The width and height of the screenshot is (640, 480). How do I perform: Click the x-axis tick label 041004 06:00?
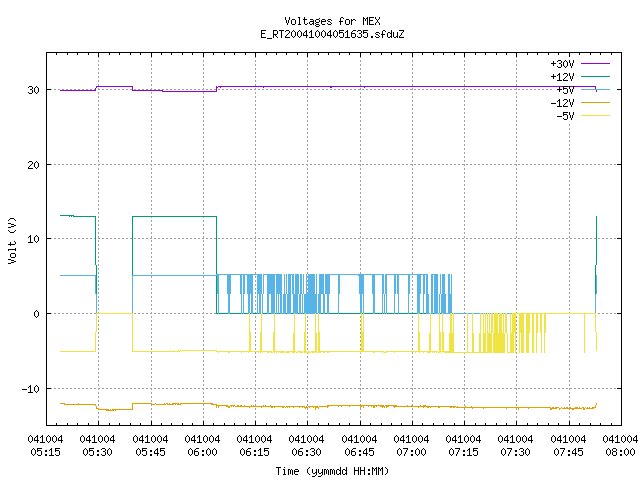(x=202, y=446)
